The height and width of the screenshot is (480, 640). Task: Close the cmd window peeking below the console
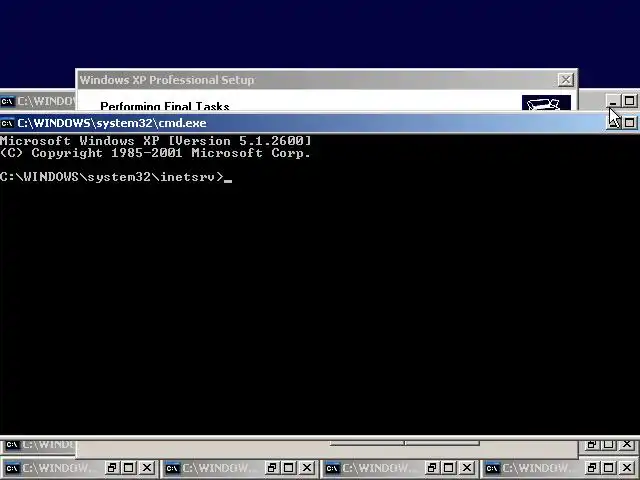pyautogui.click(x=626, y=444)
